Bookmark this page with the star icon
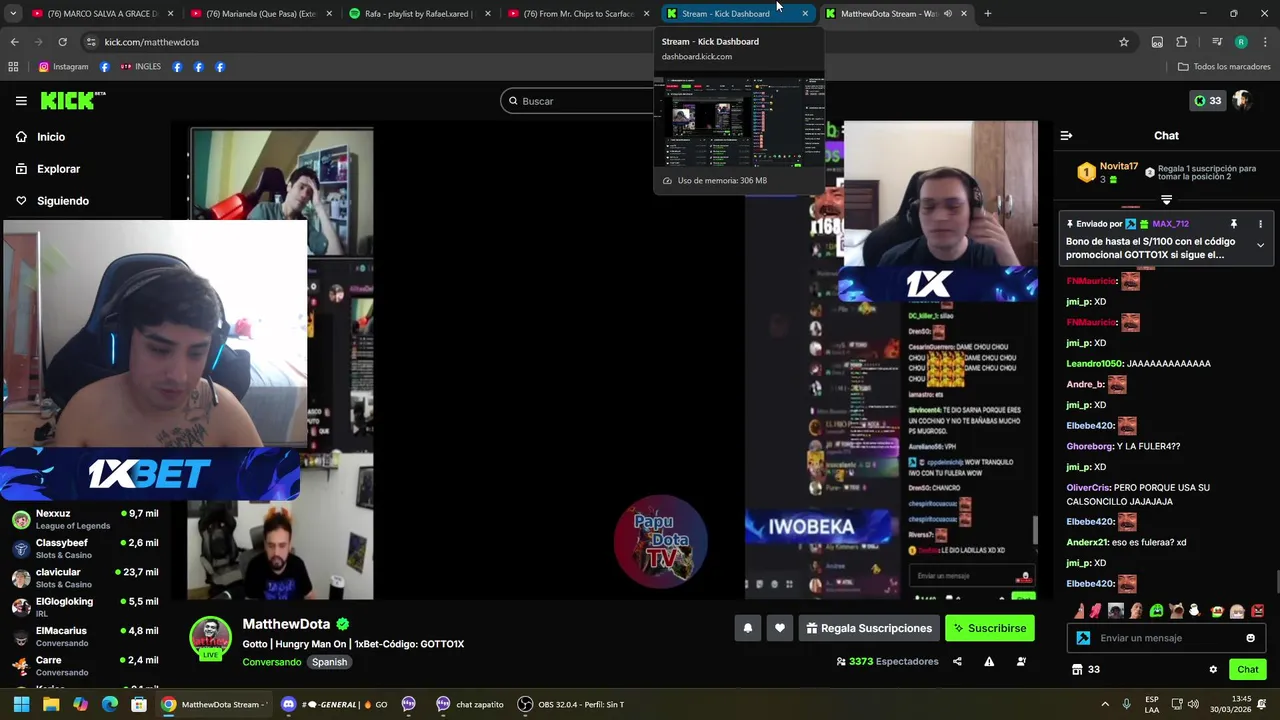The width and height of the screenshot is (1280, 720). [x=1124, y=42]
